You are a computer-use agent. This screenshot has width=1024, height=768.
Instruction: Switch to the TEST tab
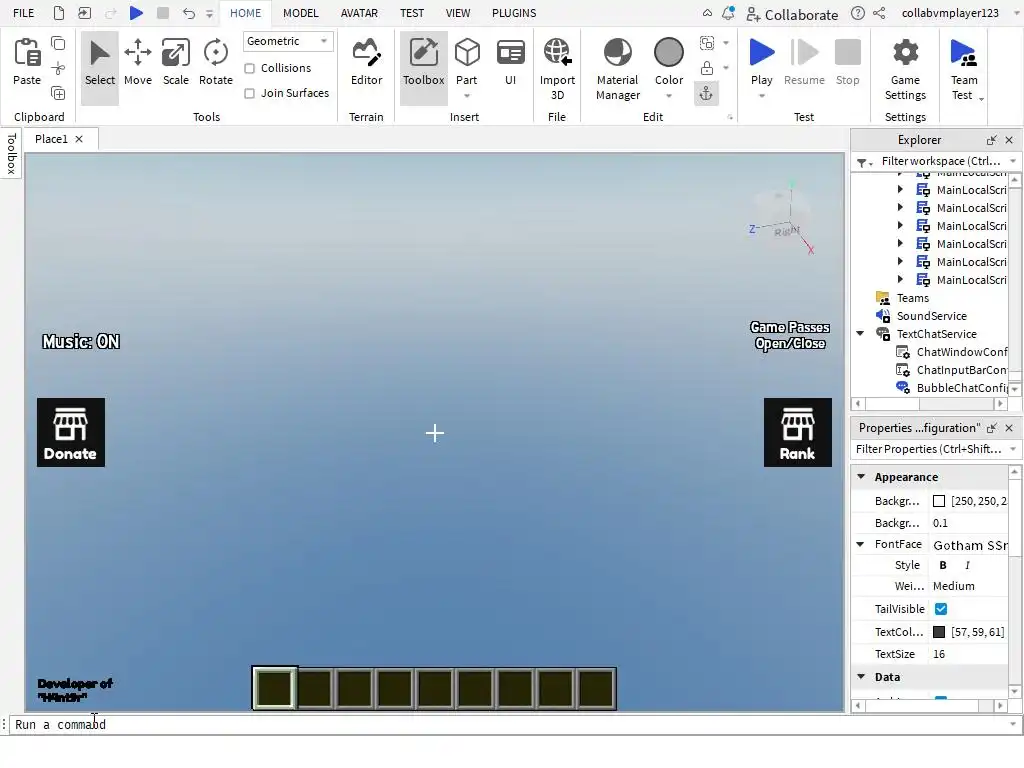click(x=412, y=13)
